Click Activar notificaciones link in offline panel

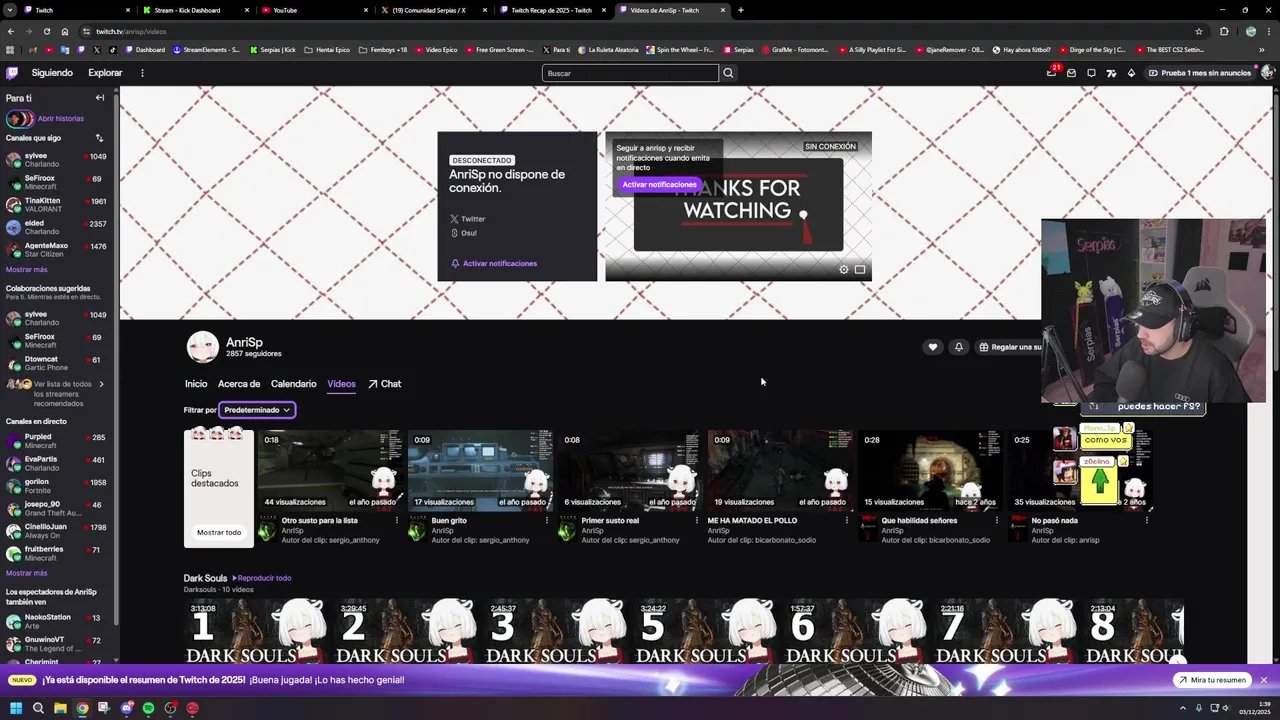494,263
